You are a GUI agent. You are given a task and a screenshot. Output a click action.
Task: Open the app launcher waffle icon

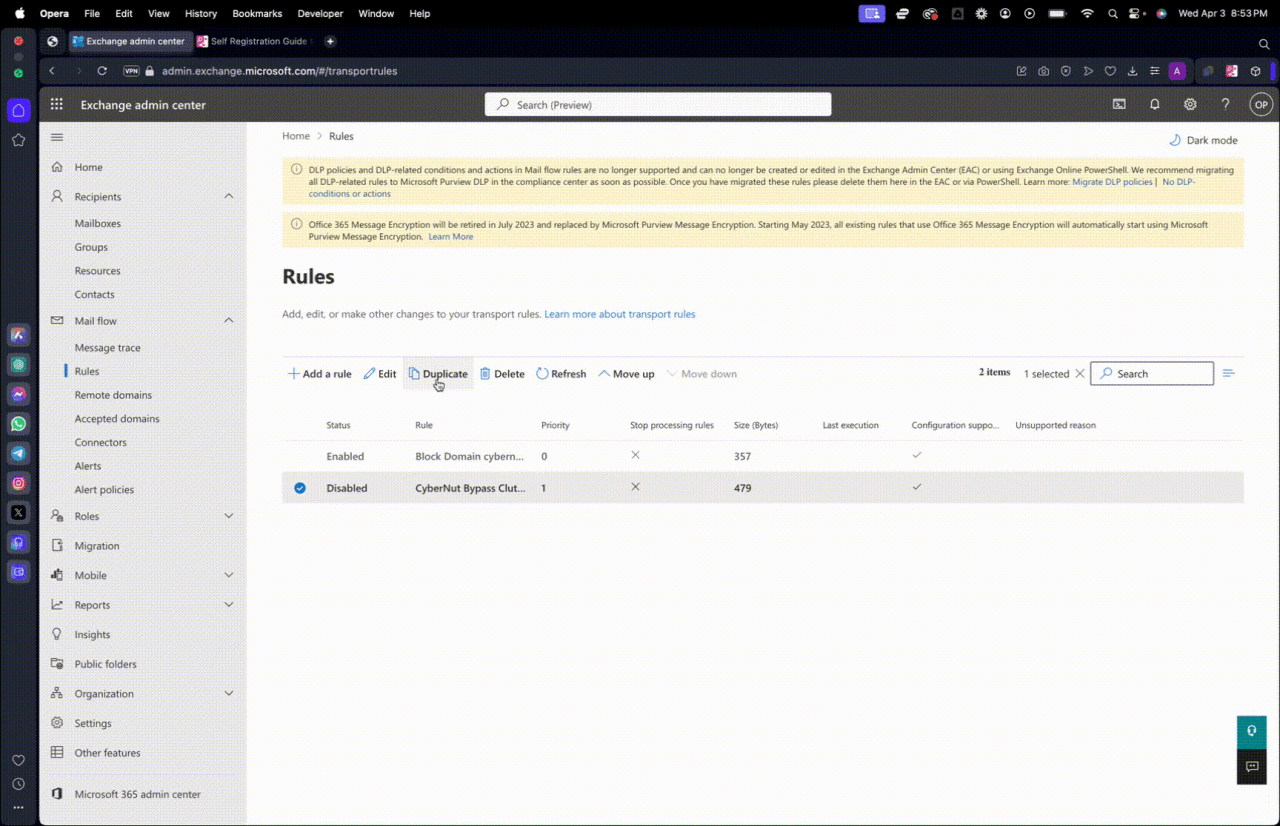tap(57, 105)
